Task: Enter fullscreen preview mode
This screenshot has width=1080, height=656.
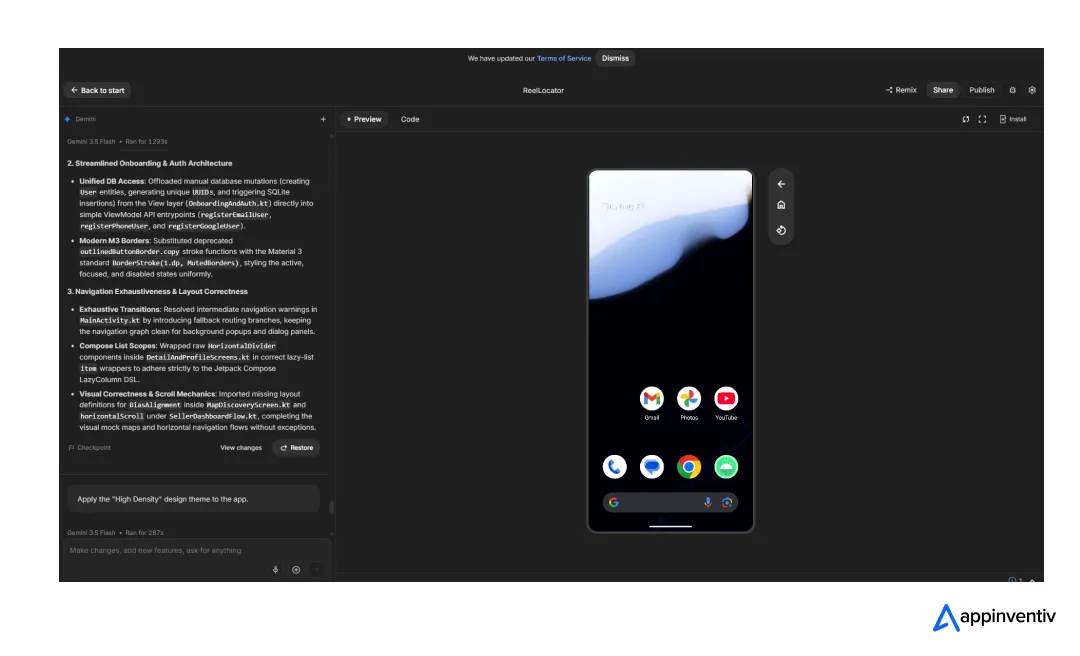Action: (982, 119)
